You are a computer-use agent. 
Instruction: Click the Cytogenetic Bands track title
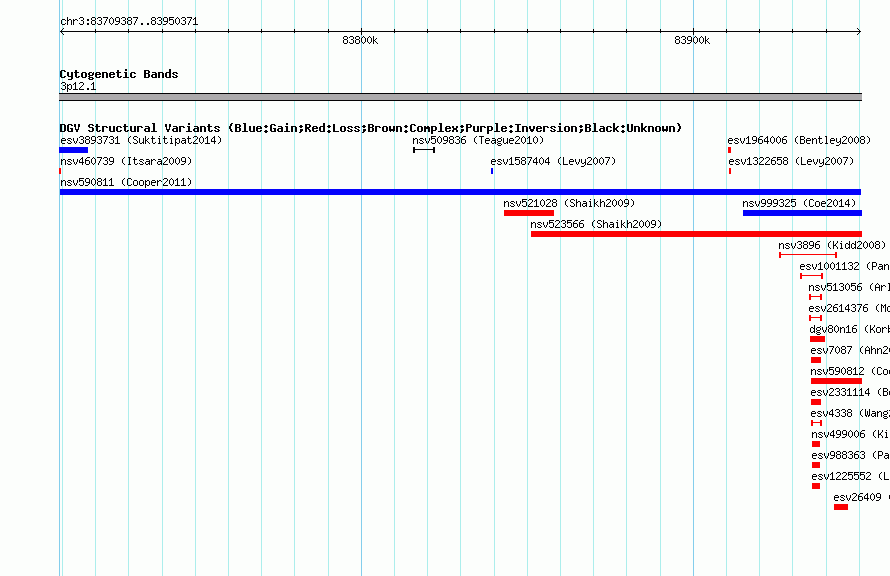pos(119,74)
